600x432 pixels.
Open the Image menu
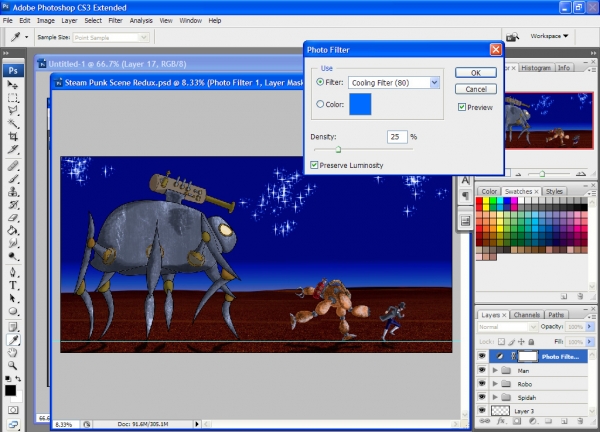click(x=46, y=21)
